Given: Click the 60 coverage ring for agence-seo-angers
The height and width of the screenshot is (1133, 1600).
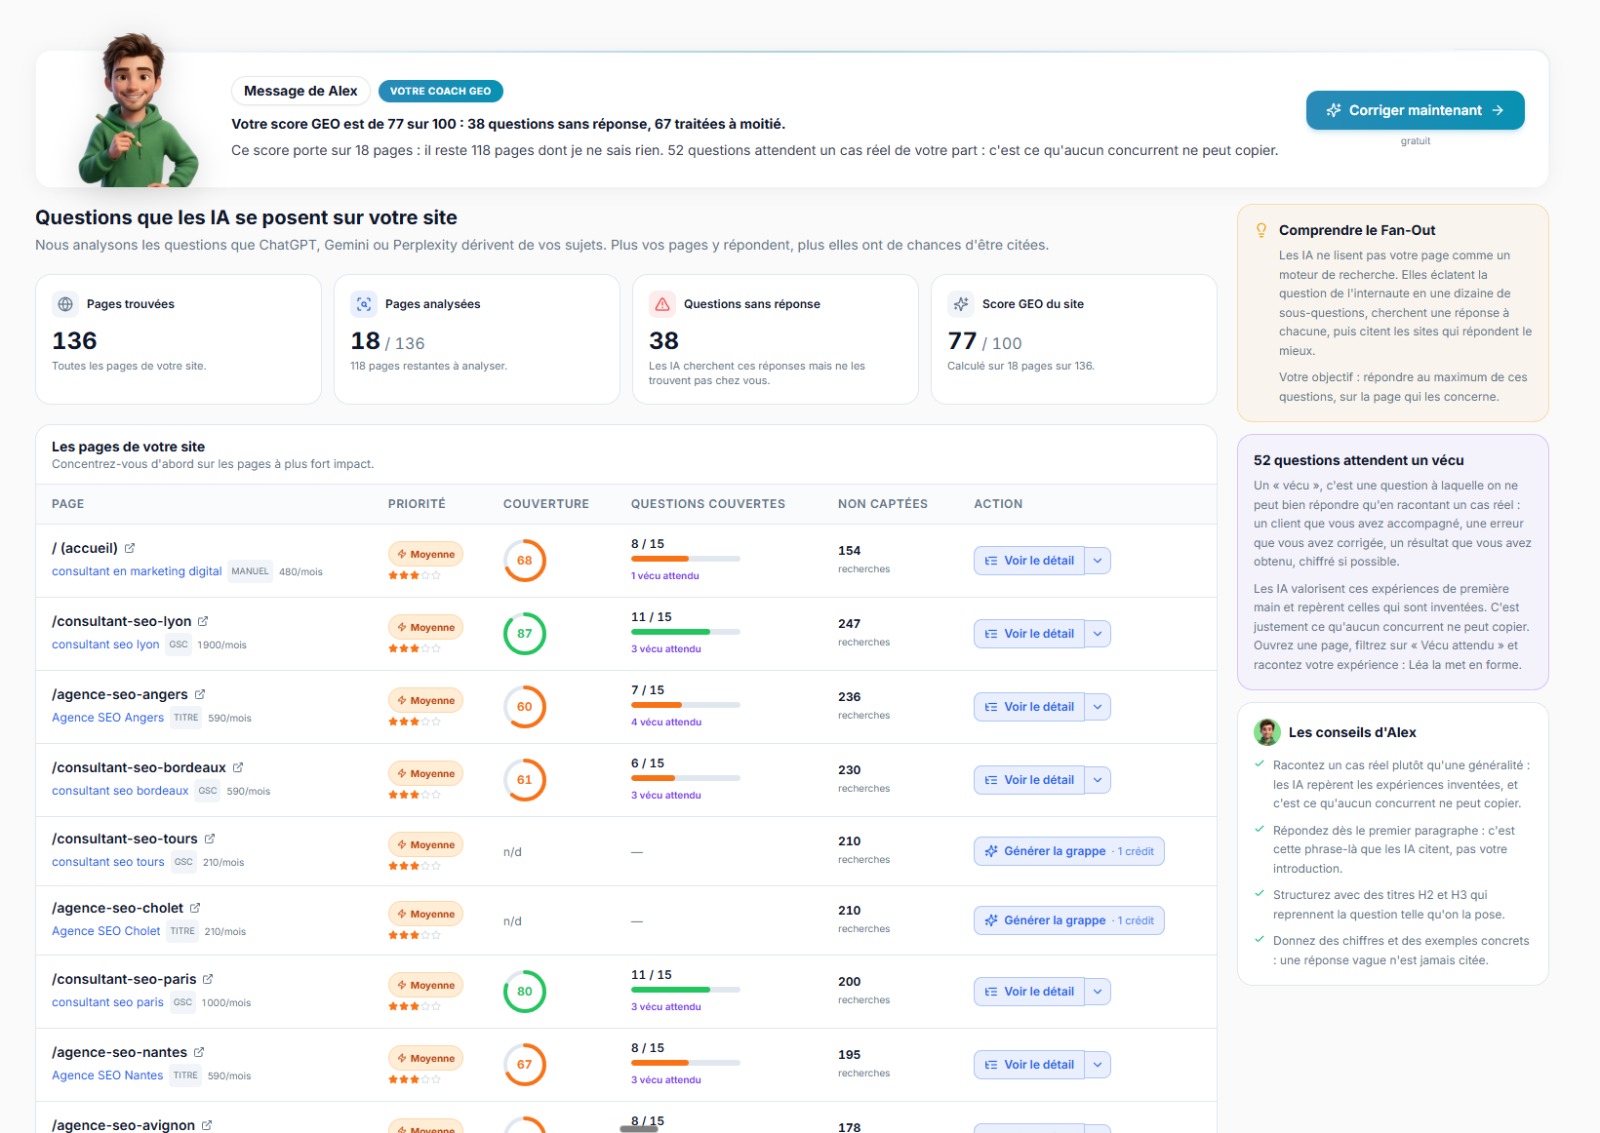Looking at the screenshot, I should [524, 706].
